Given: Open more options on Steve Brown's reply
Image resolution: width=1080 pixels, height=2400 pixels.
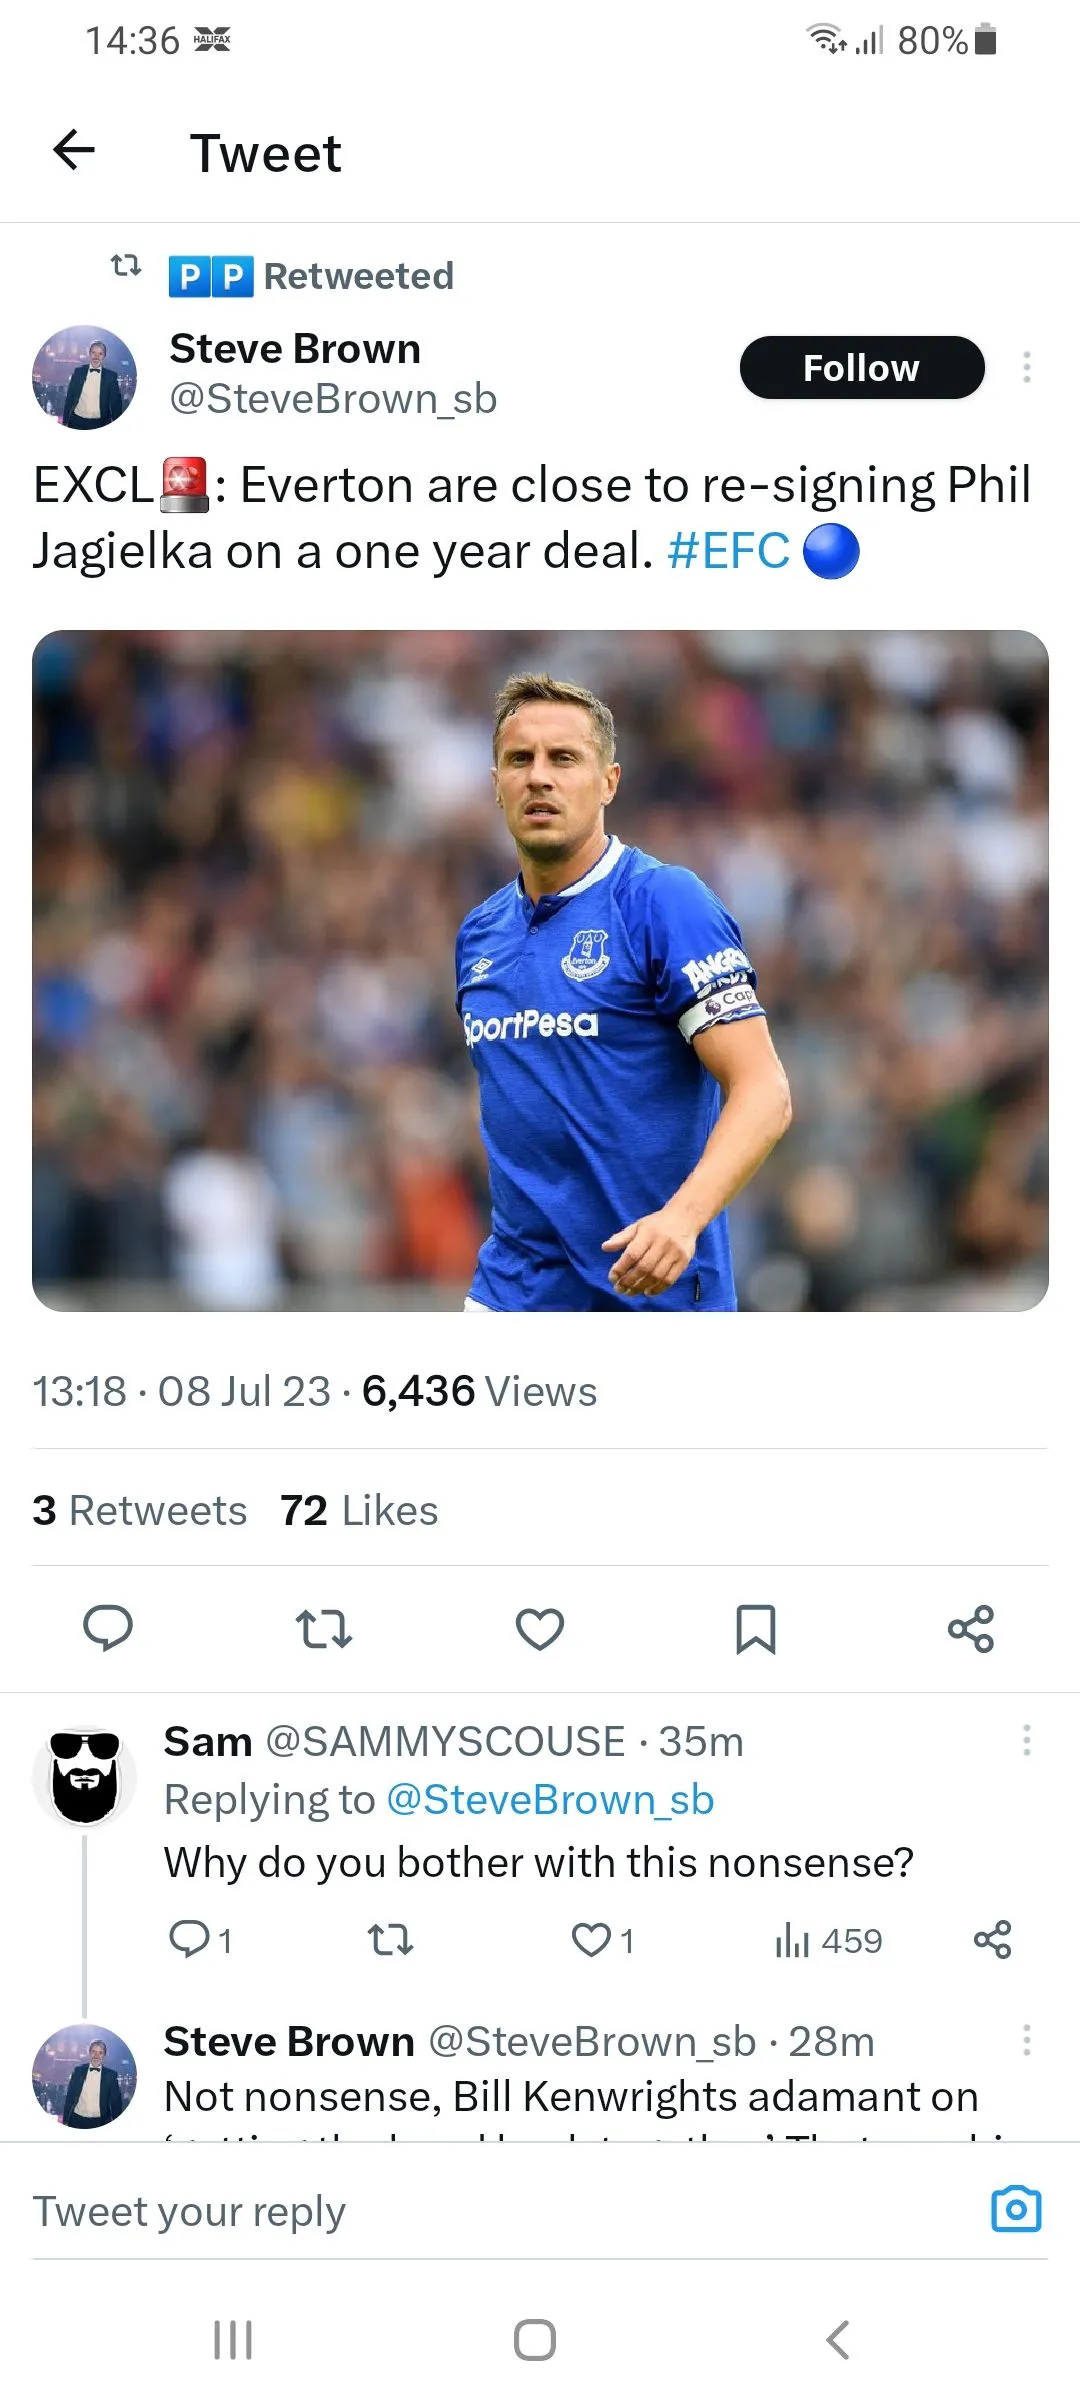Looking at the screenshot, I should coord(1027,2040).
